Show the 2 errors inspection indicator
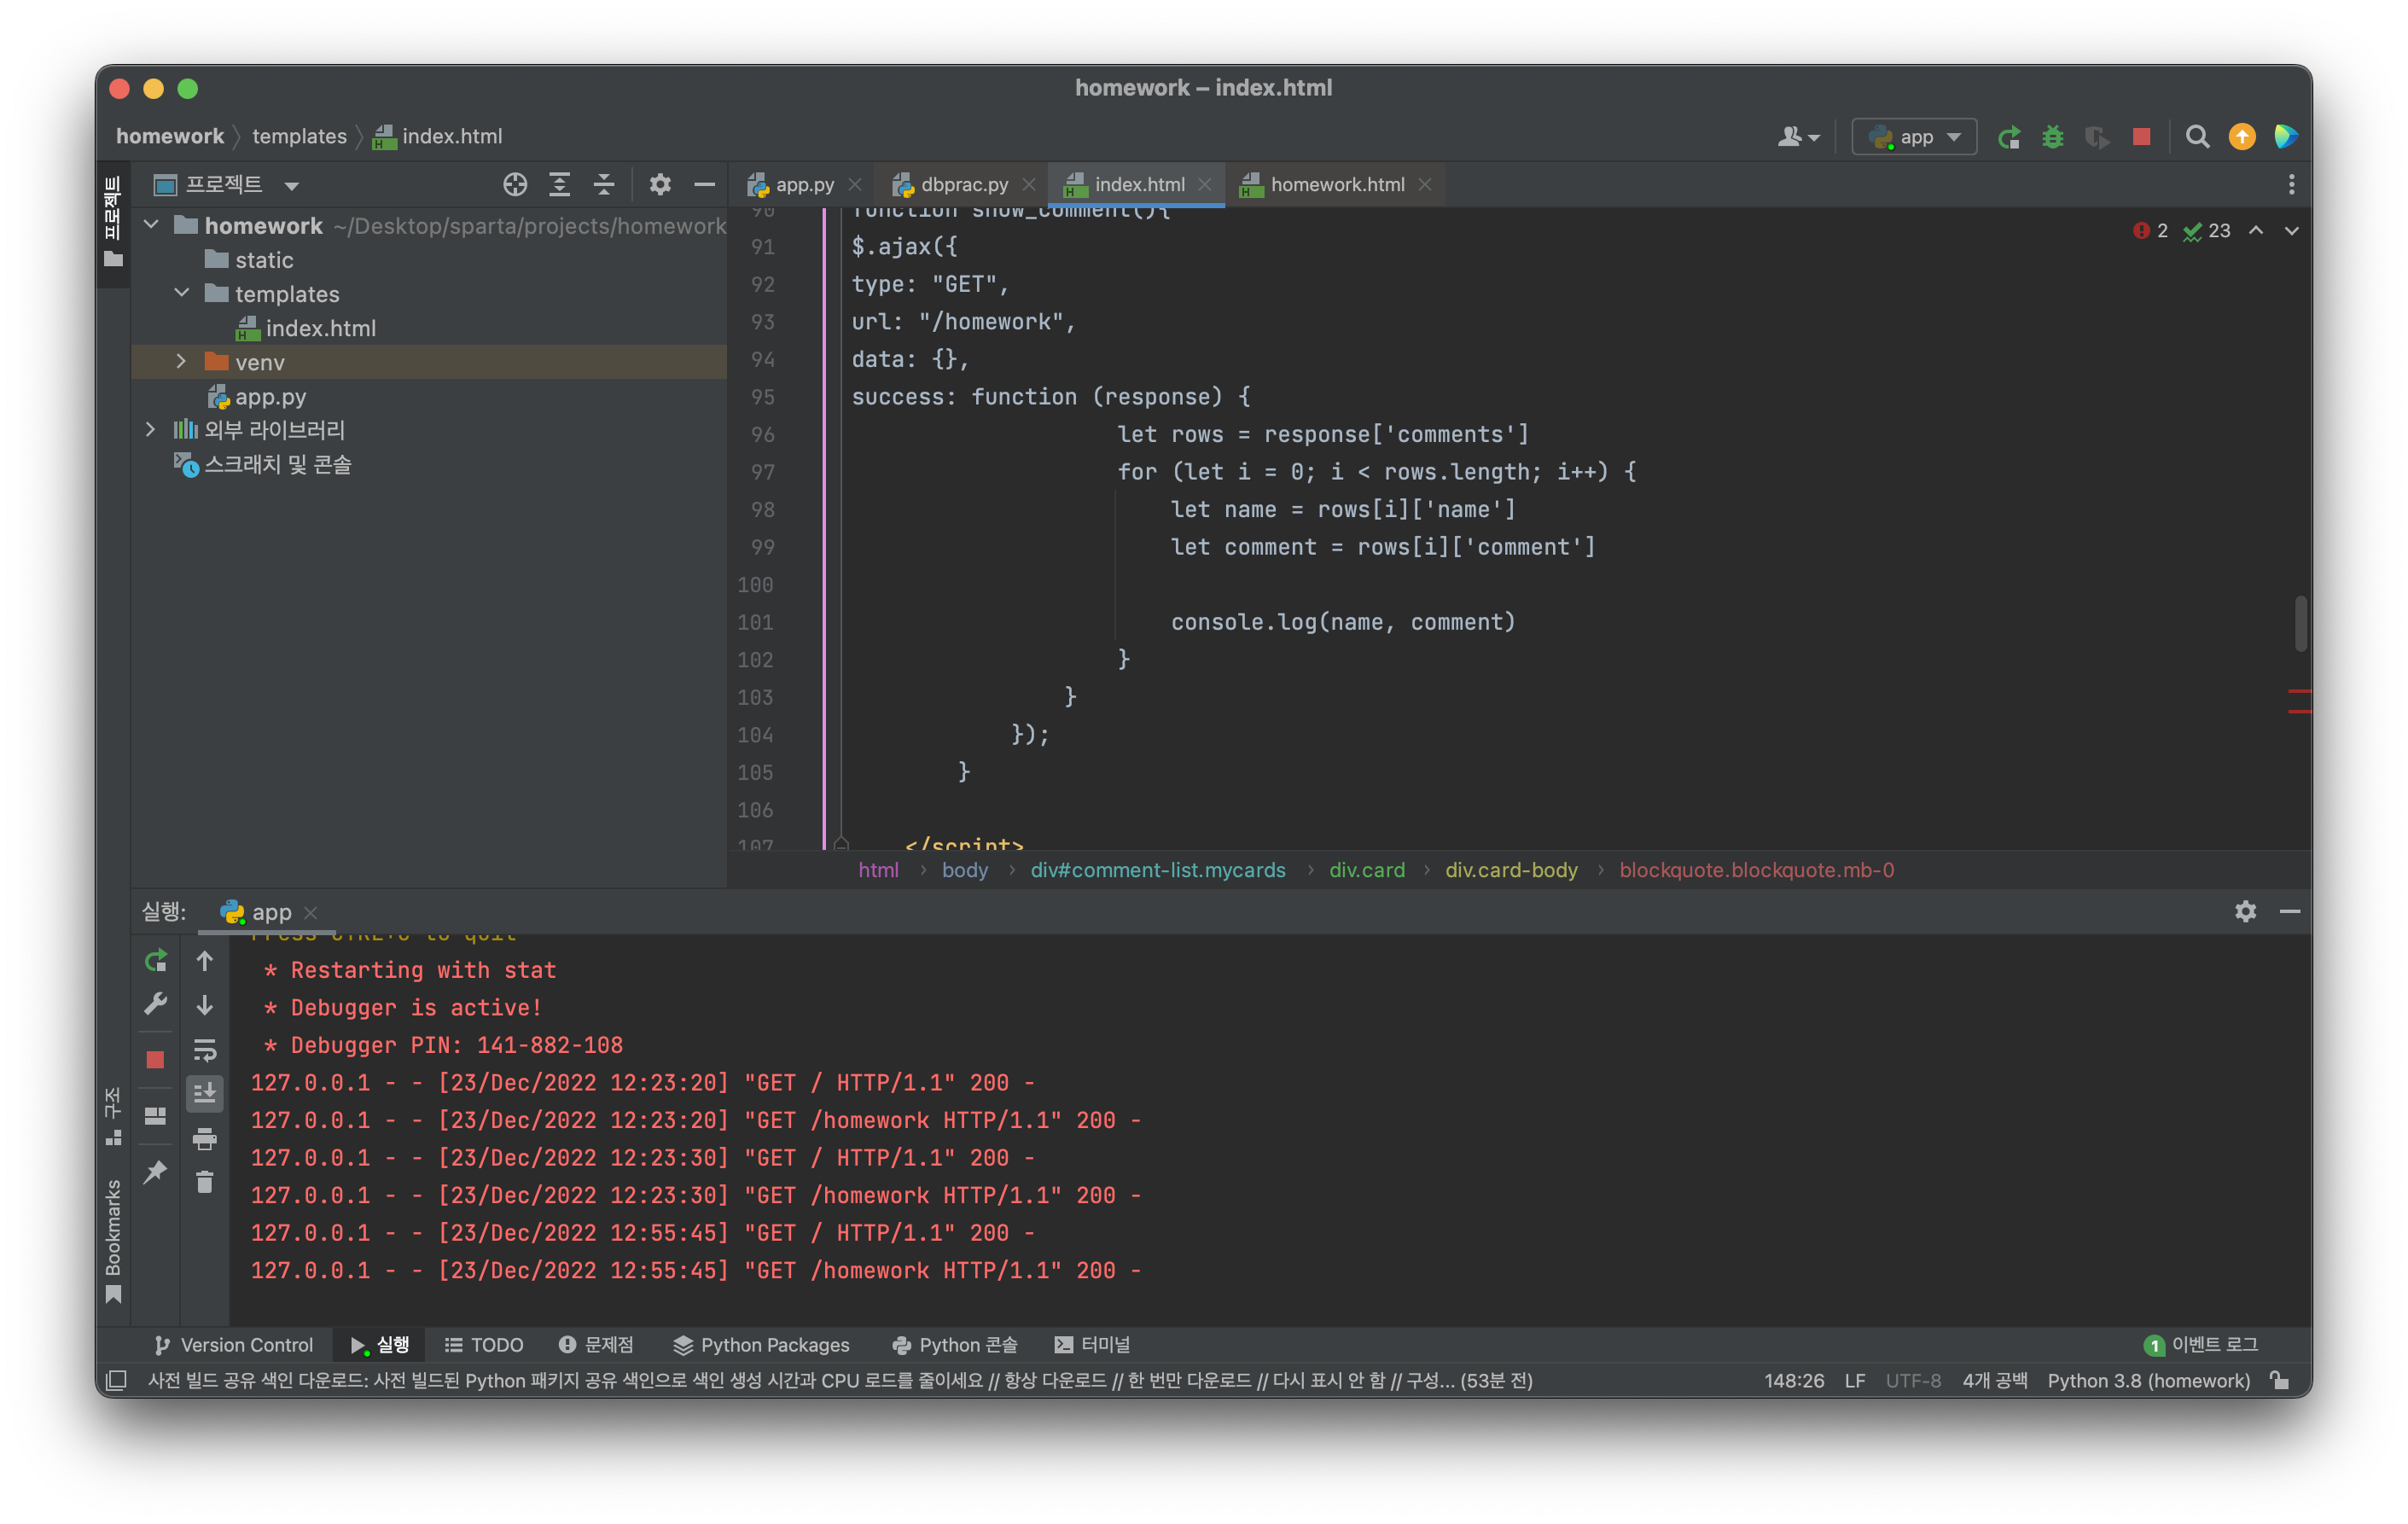 [2150, 231]
